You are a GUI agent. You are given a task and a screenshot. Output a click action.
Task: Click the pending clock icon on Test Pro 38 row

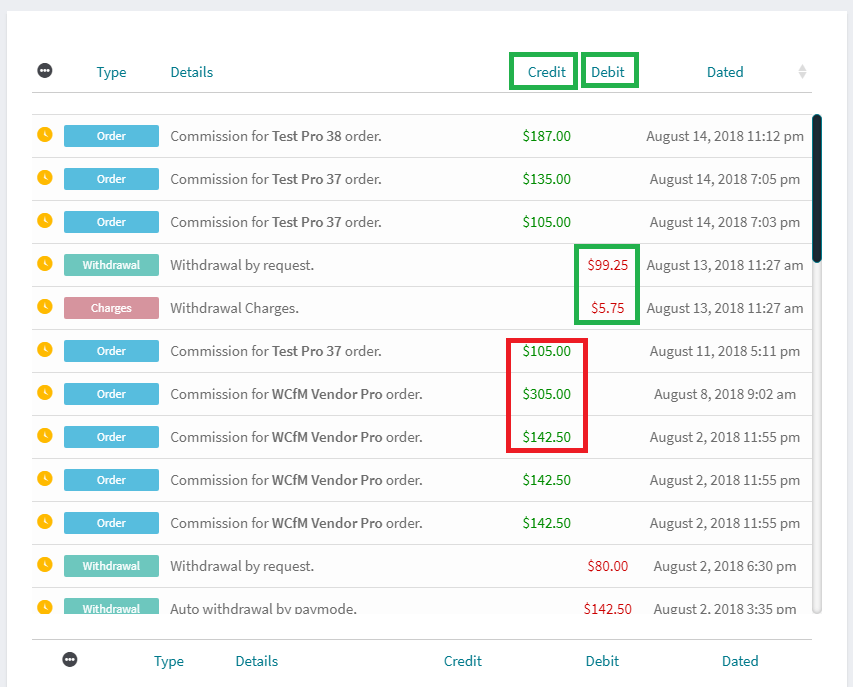[x=44, y=135]
